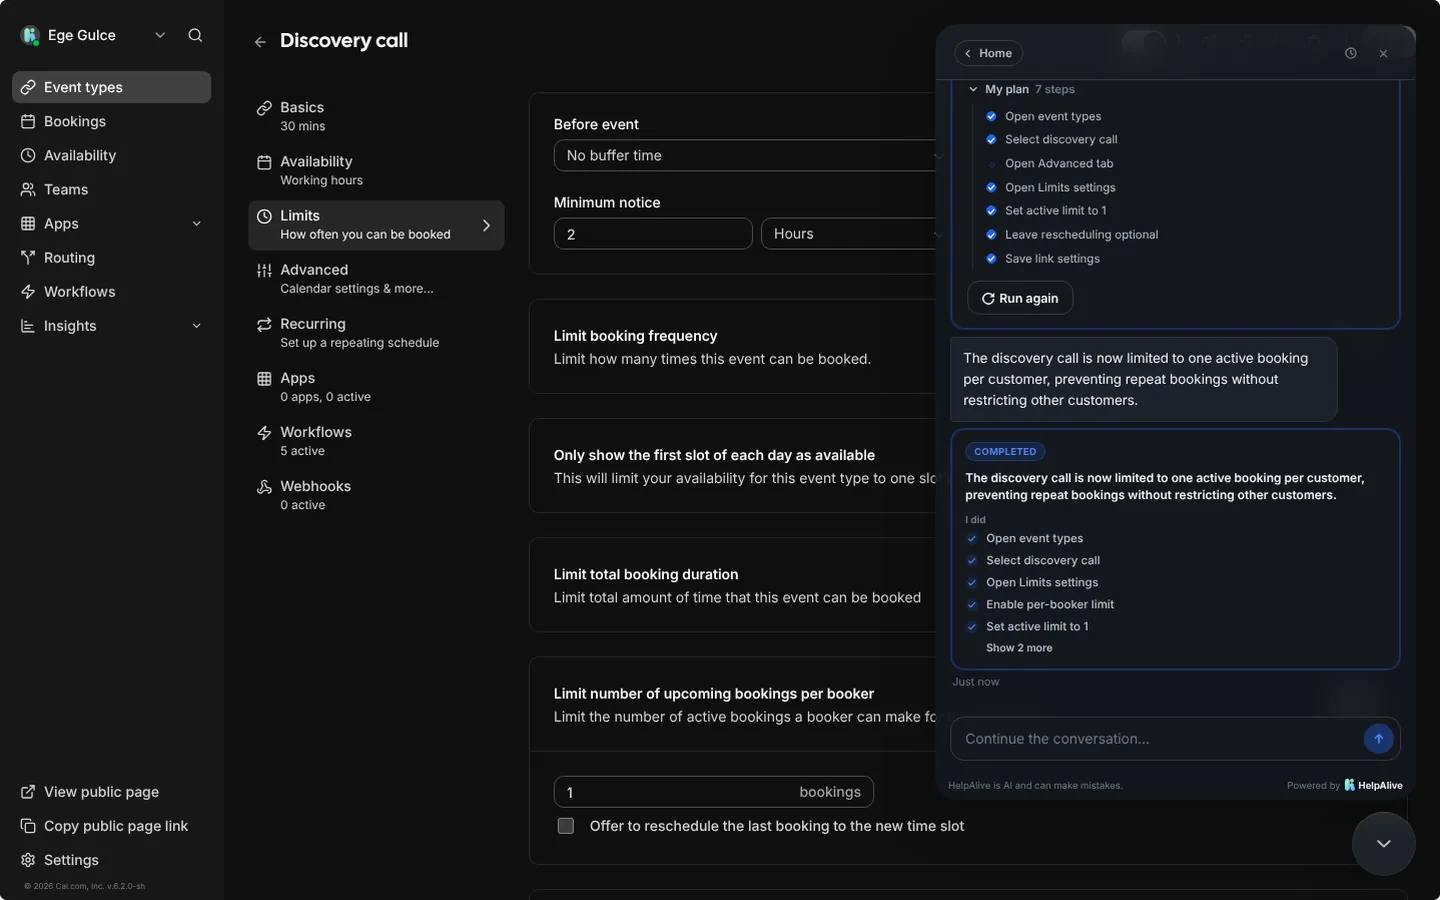
Task: Click Show 2 more in completed summary
Action: pos(1019,648)
